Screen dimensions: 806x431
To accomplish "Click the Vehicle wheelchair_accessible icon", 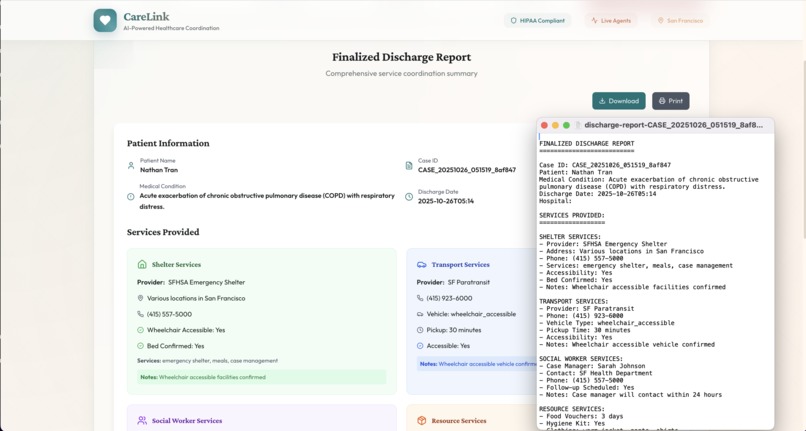I will [x=420, y=314].
